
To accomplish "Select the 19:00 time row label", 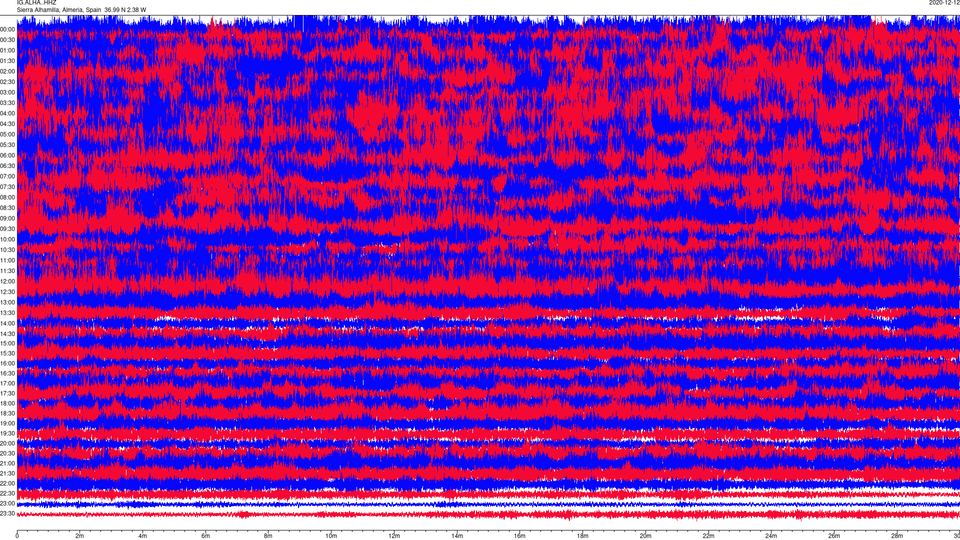I will (7, 424).
